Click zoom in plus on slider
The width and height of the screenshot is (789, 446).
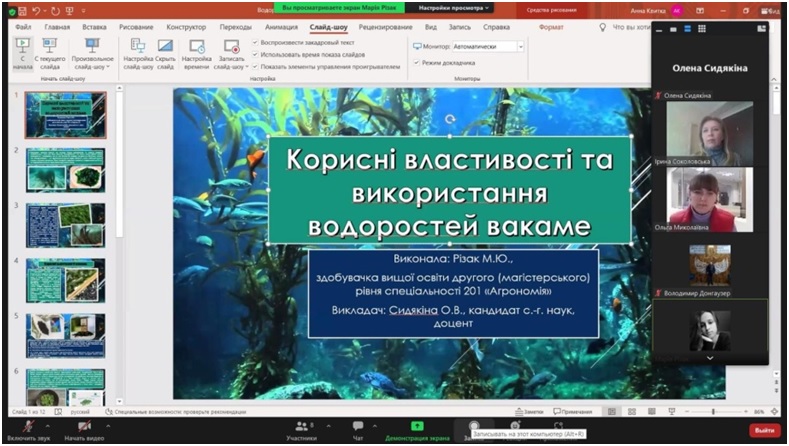click(746, 412)
